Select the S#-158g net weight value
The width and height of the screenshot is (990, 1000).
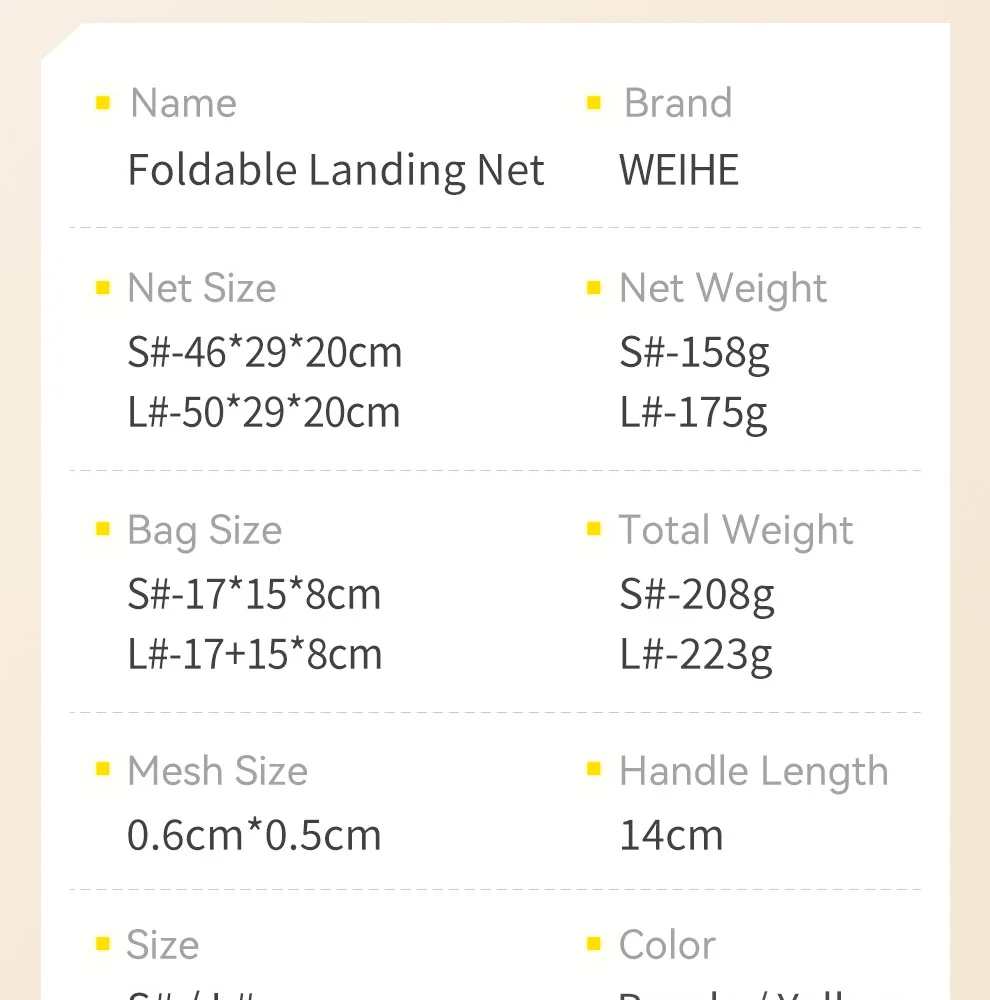click(695, 352)
